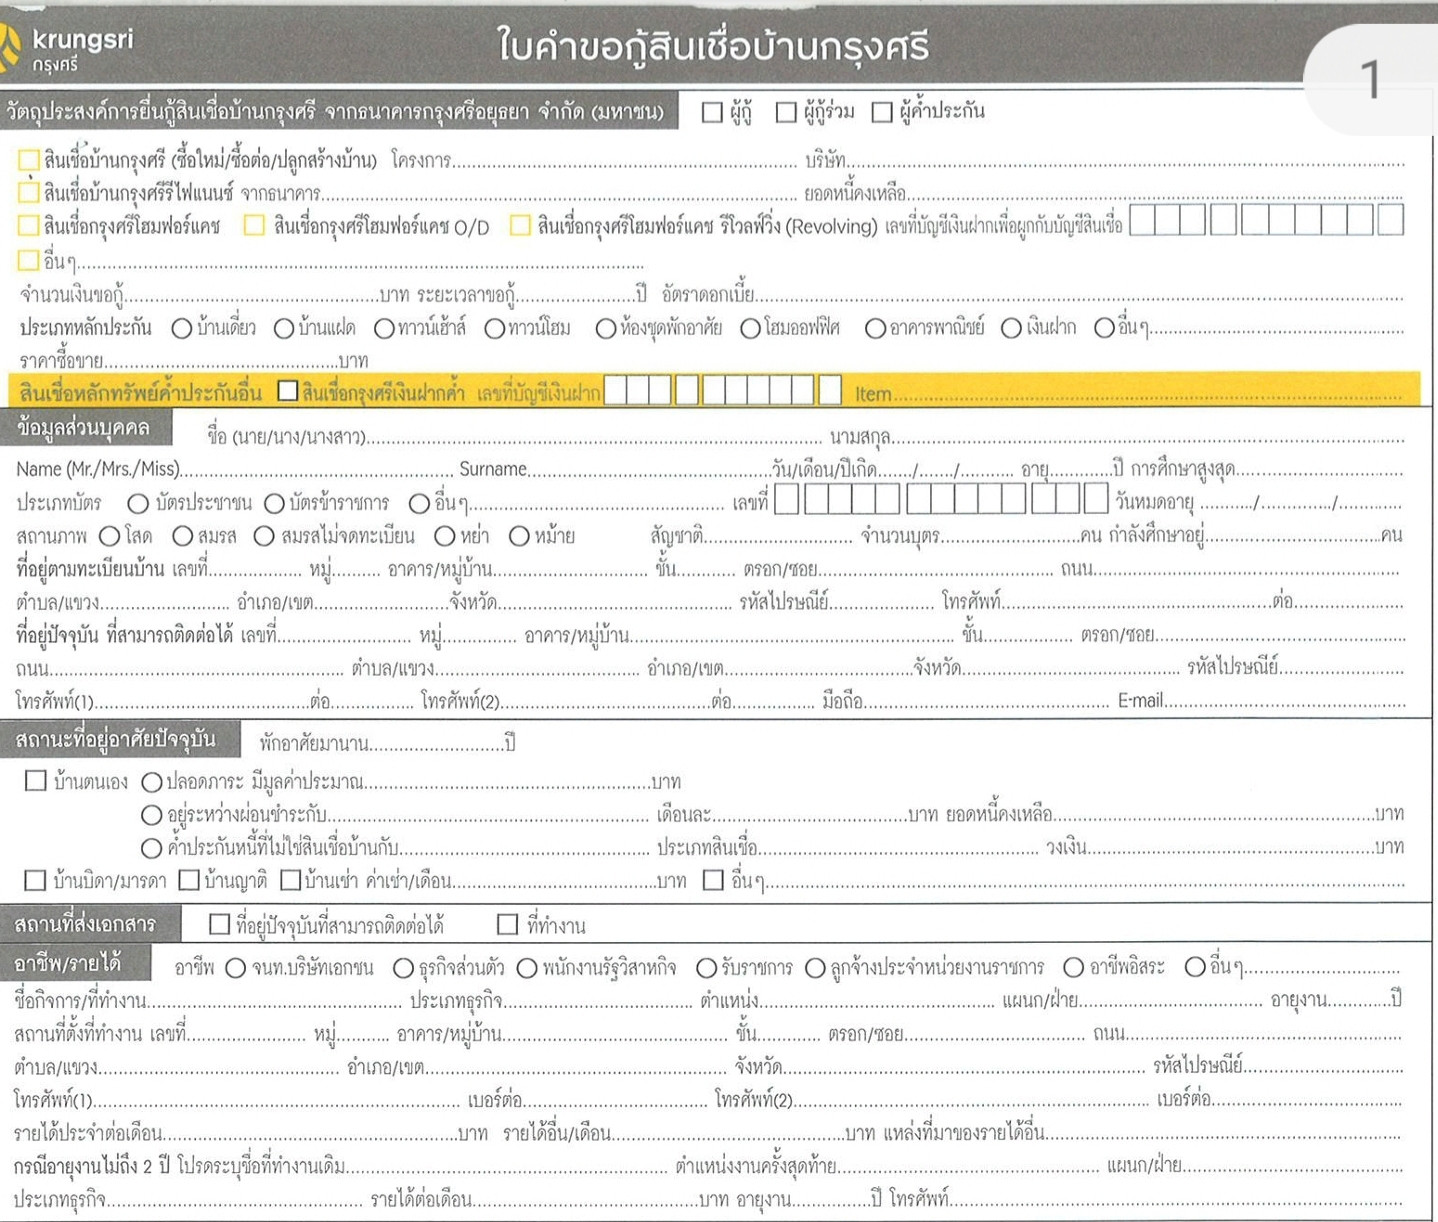This screenshot has height=1222, width=1438.
Task: Click the มือถือ (mobile) blank line
Action: click(x=986, y=704)
